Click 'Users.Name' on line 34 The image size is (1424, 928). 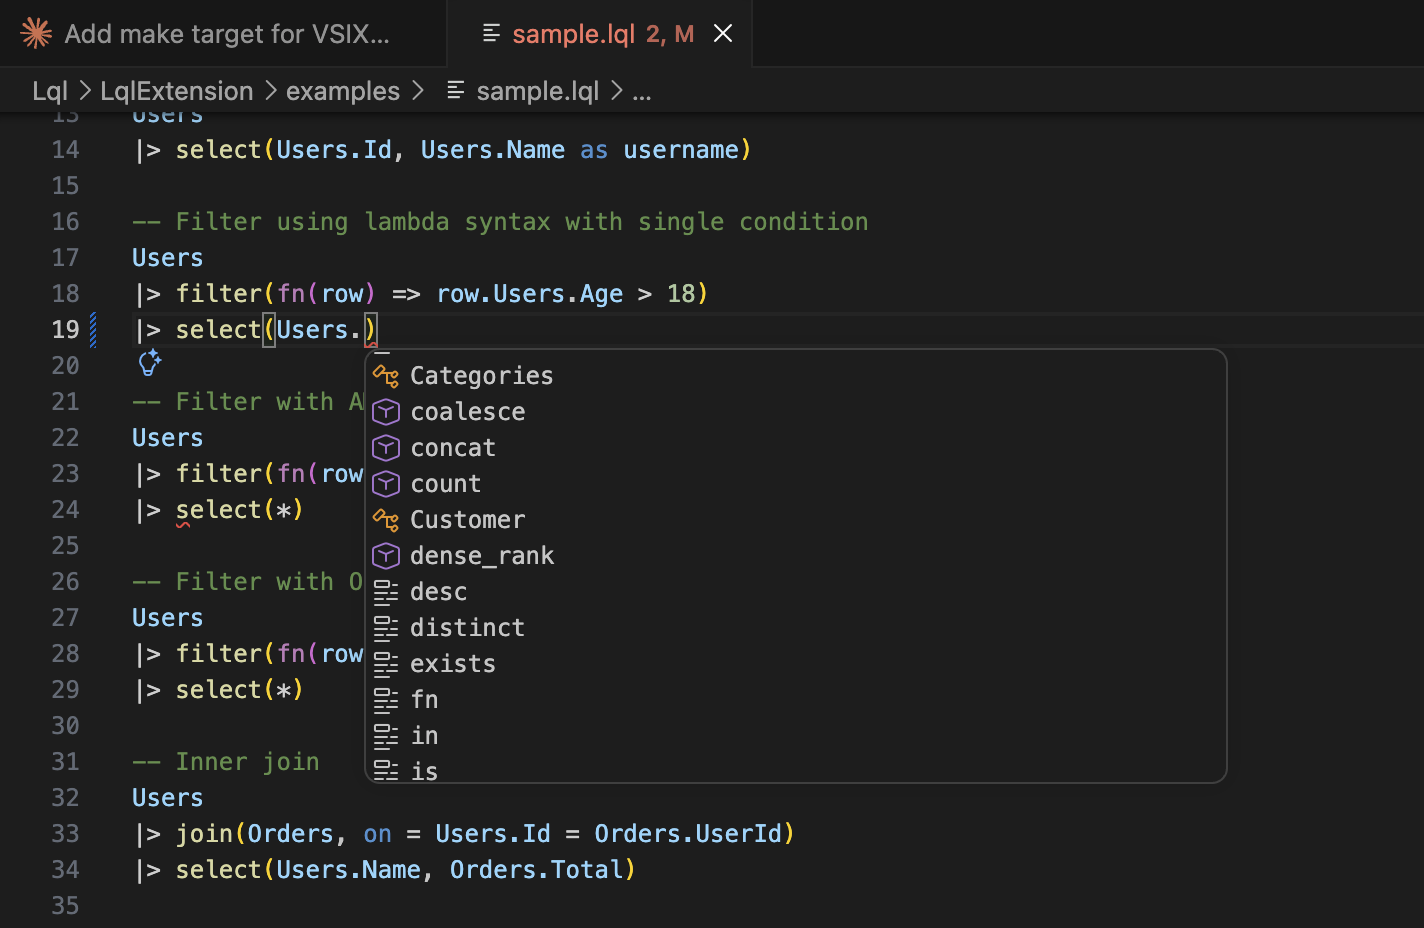348,870
